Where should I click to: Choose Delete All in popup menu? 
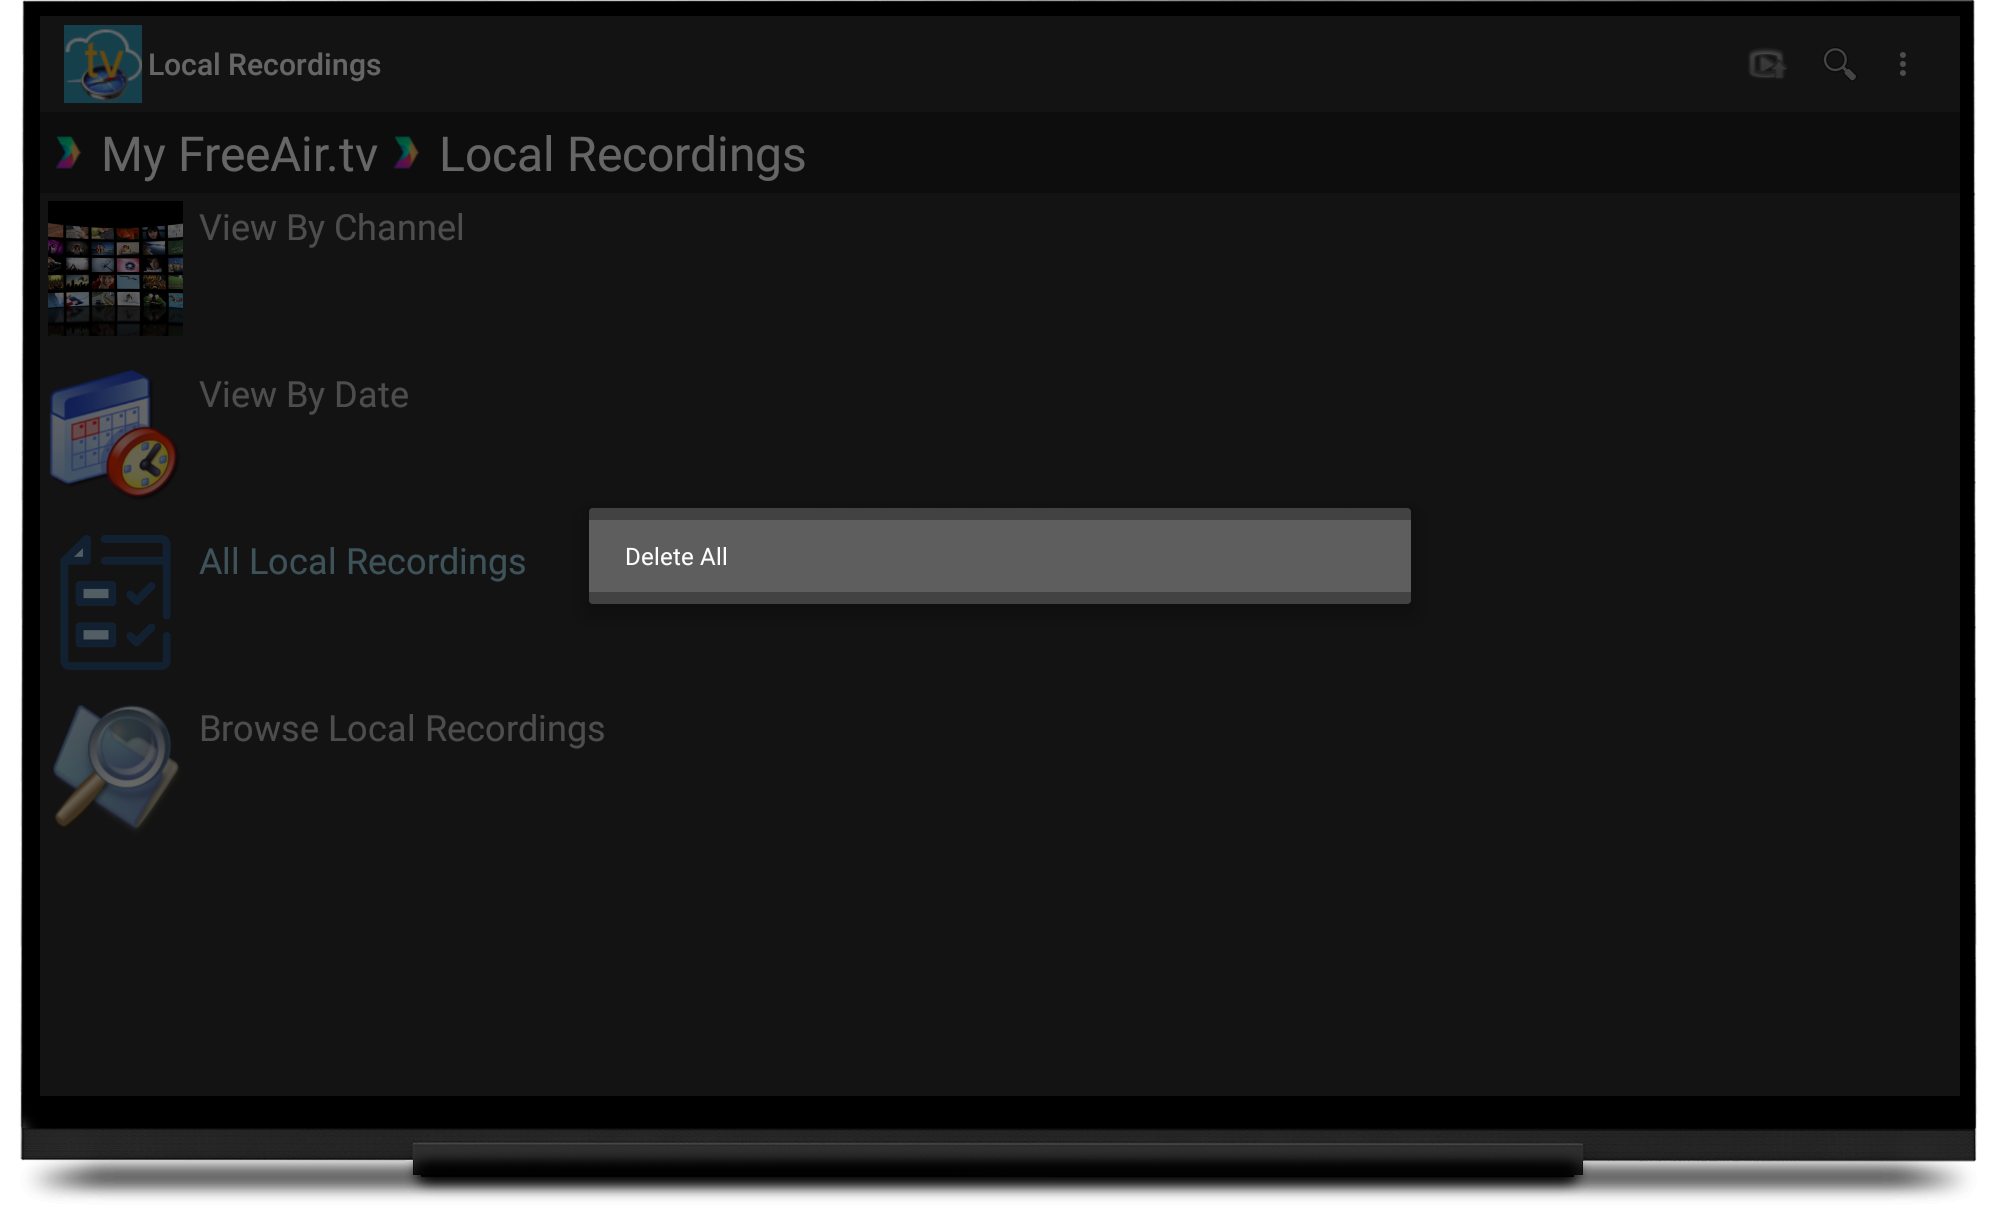676,557
